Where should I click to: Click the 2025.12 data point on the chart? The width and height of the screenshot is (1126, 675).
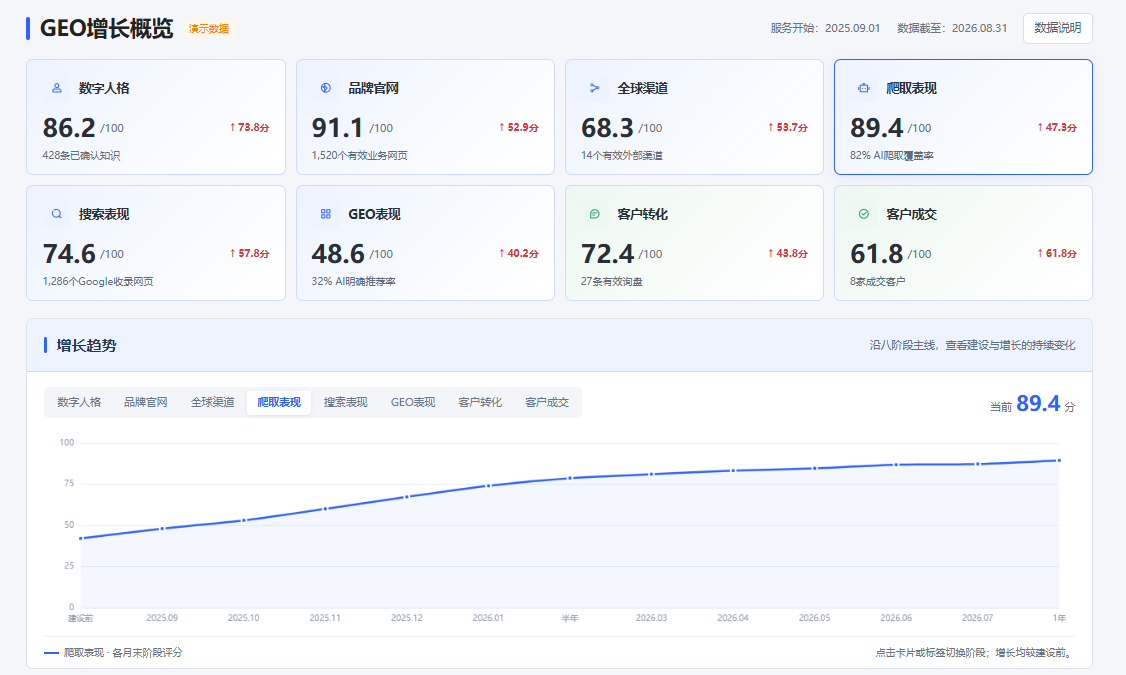click(406, 497)
